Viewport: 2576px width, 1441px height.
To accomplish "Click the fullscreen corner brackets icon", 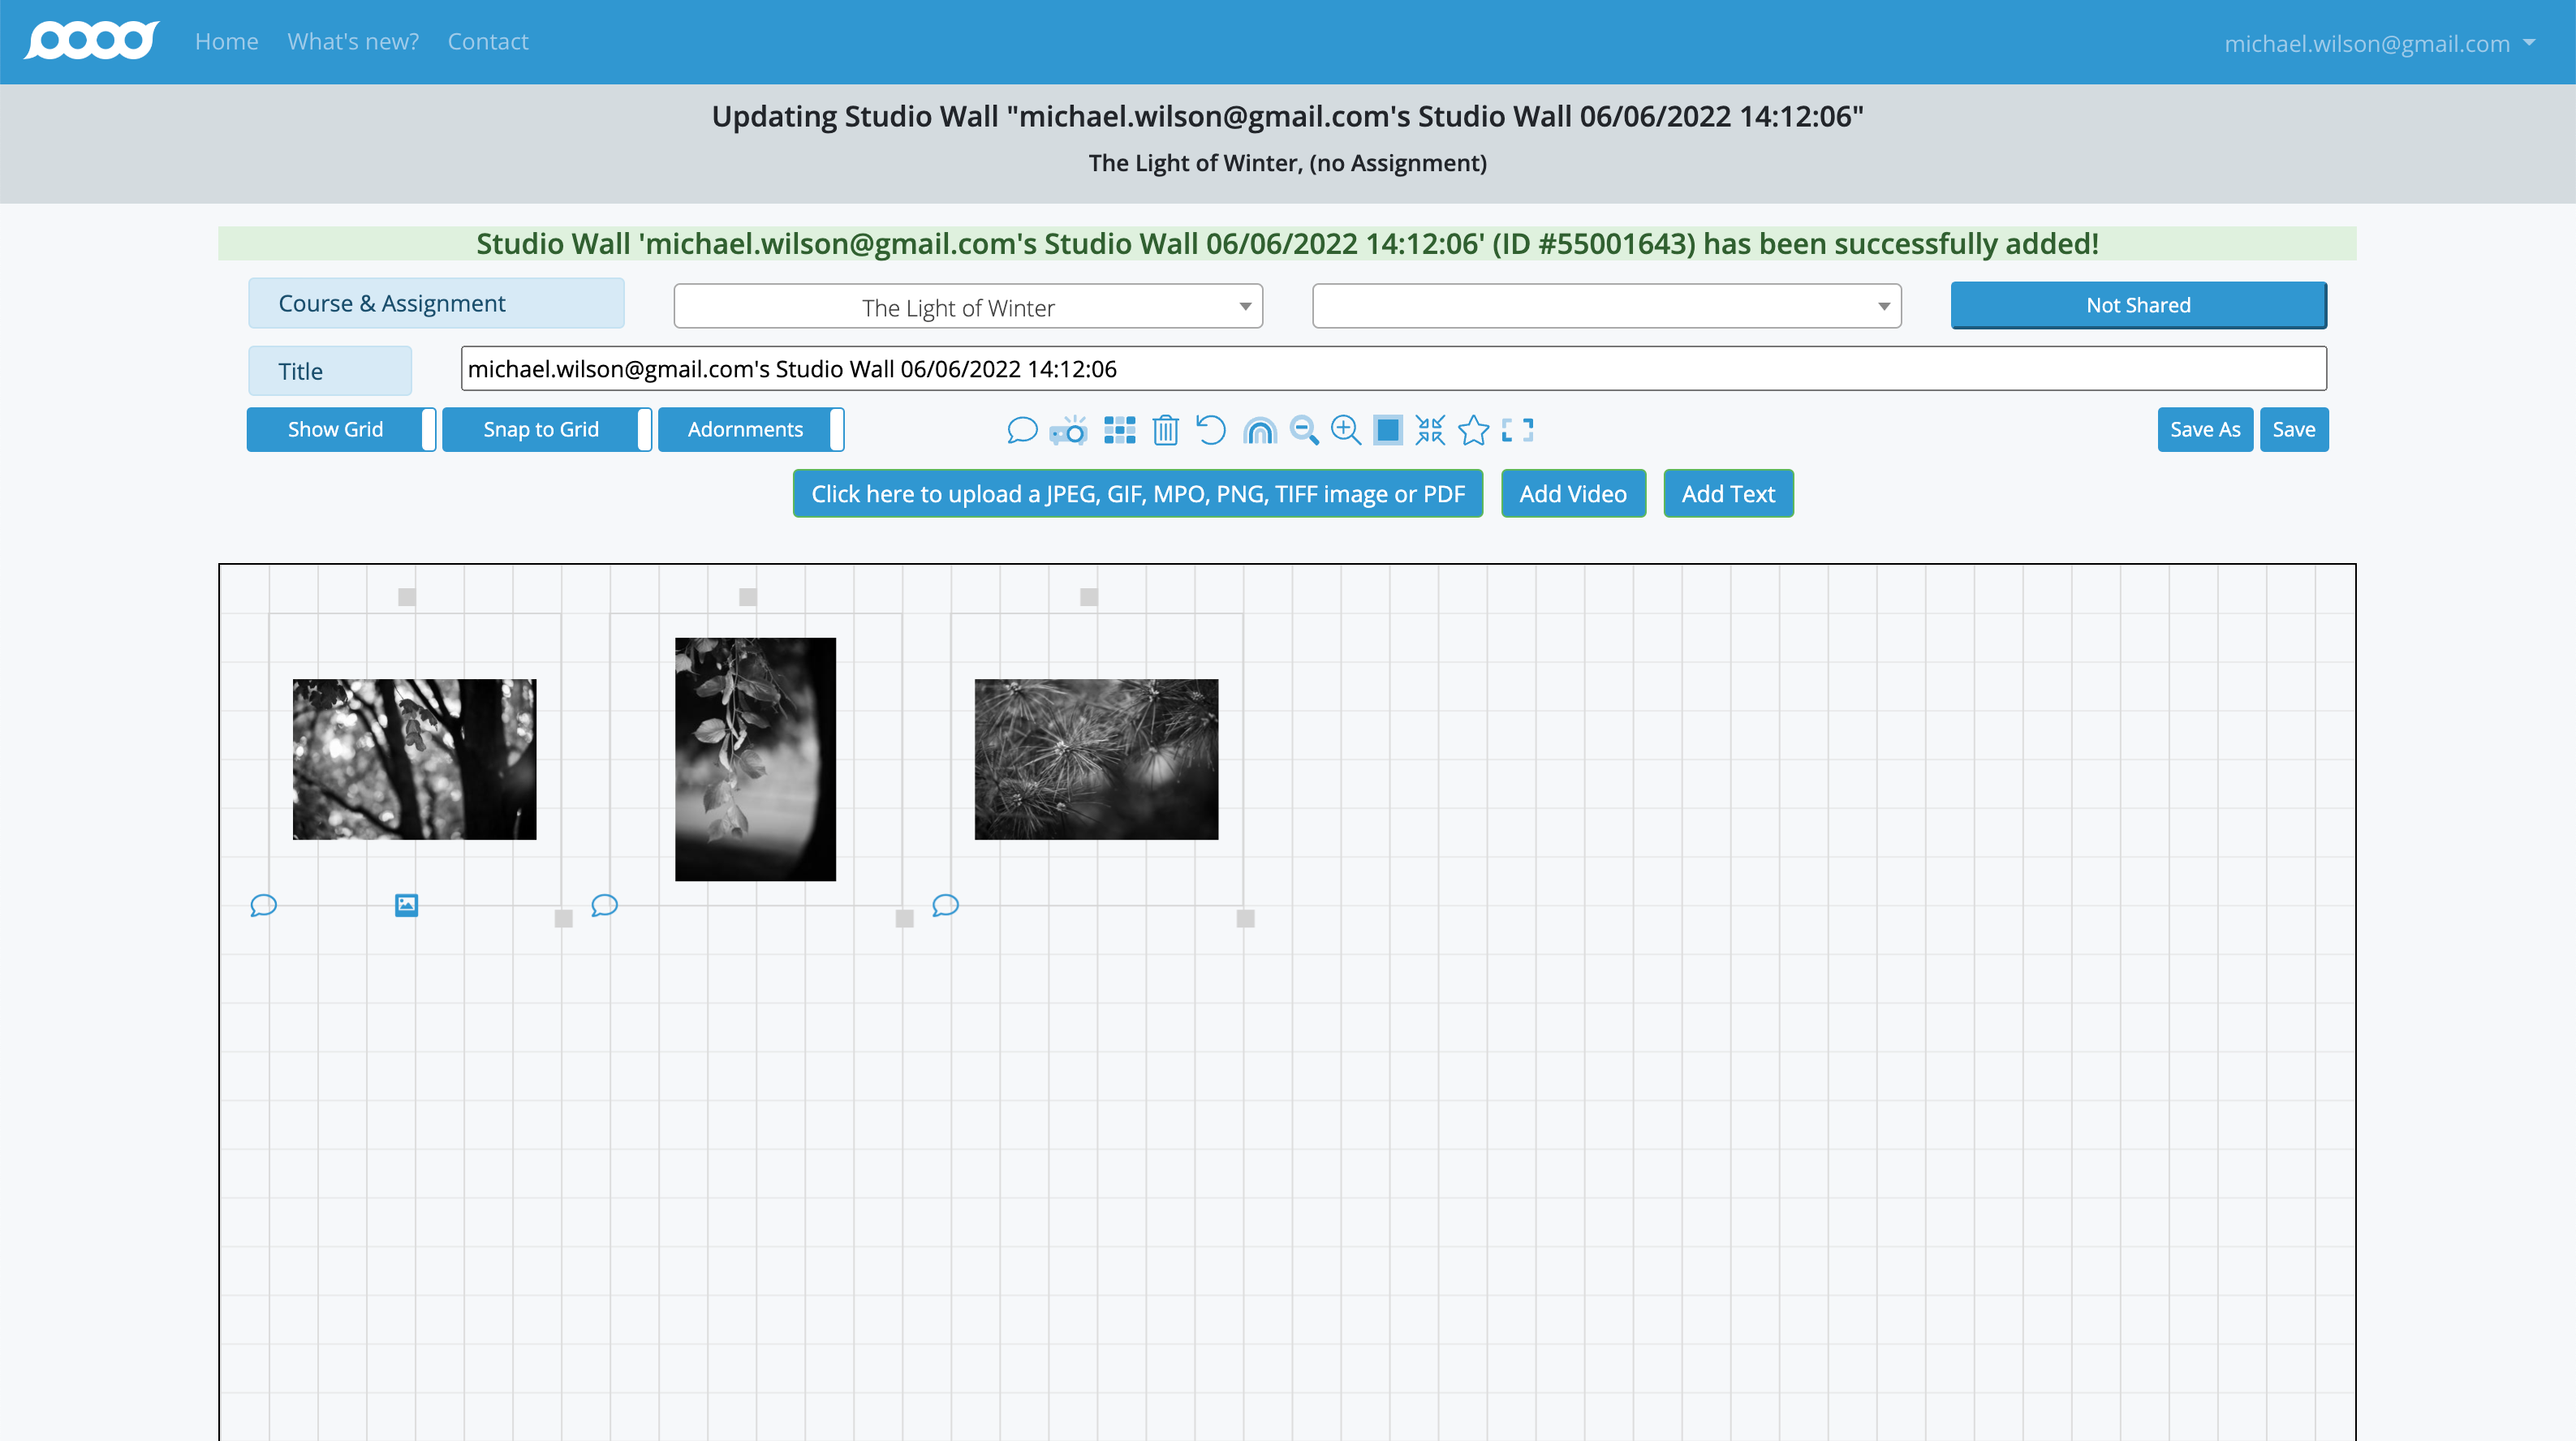I will (x=1517, y=430).
